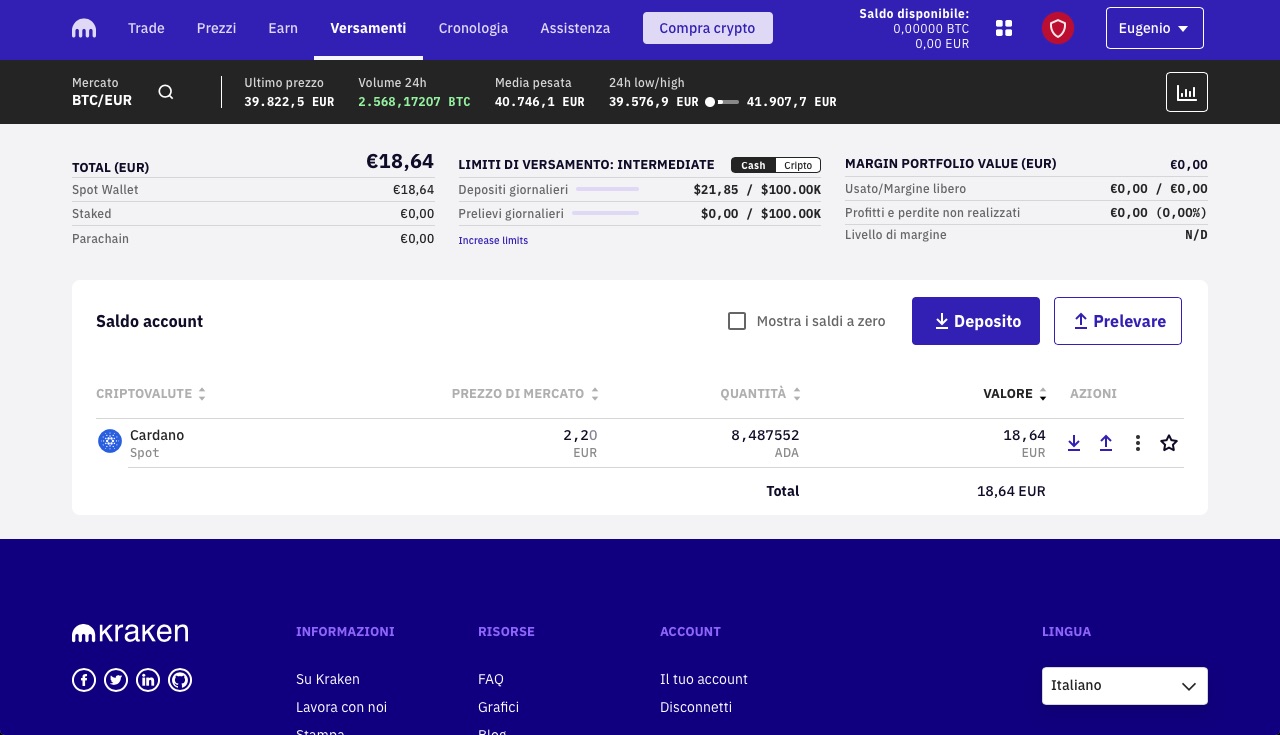Sort by Quantità column

click(761, 394)
